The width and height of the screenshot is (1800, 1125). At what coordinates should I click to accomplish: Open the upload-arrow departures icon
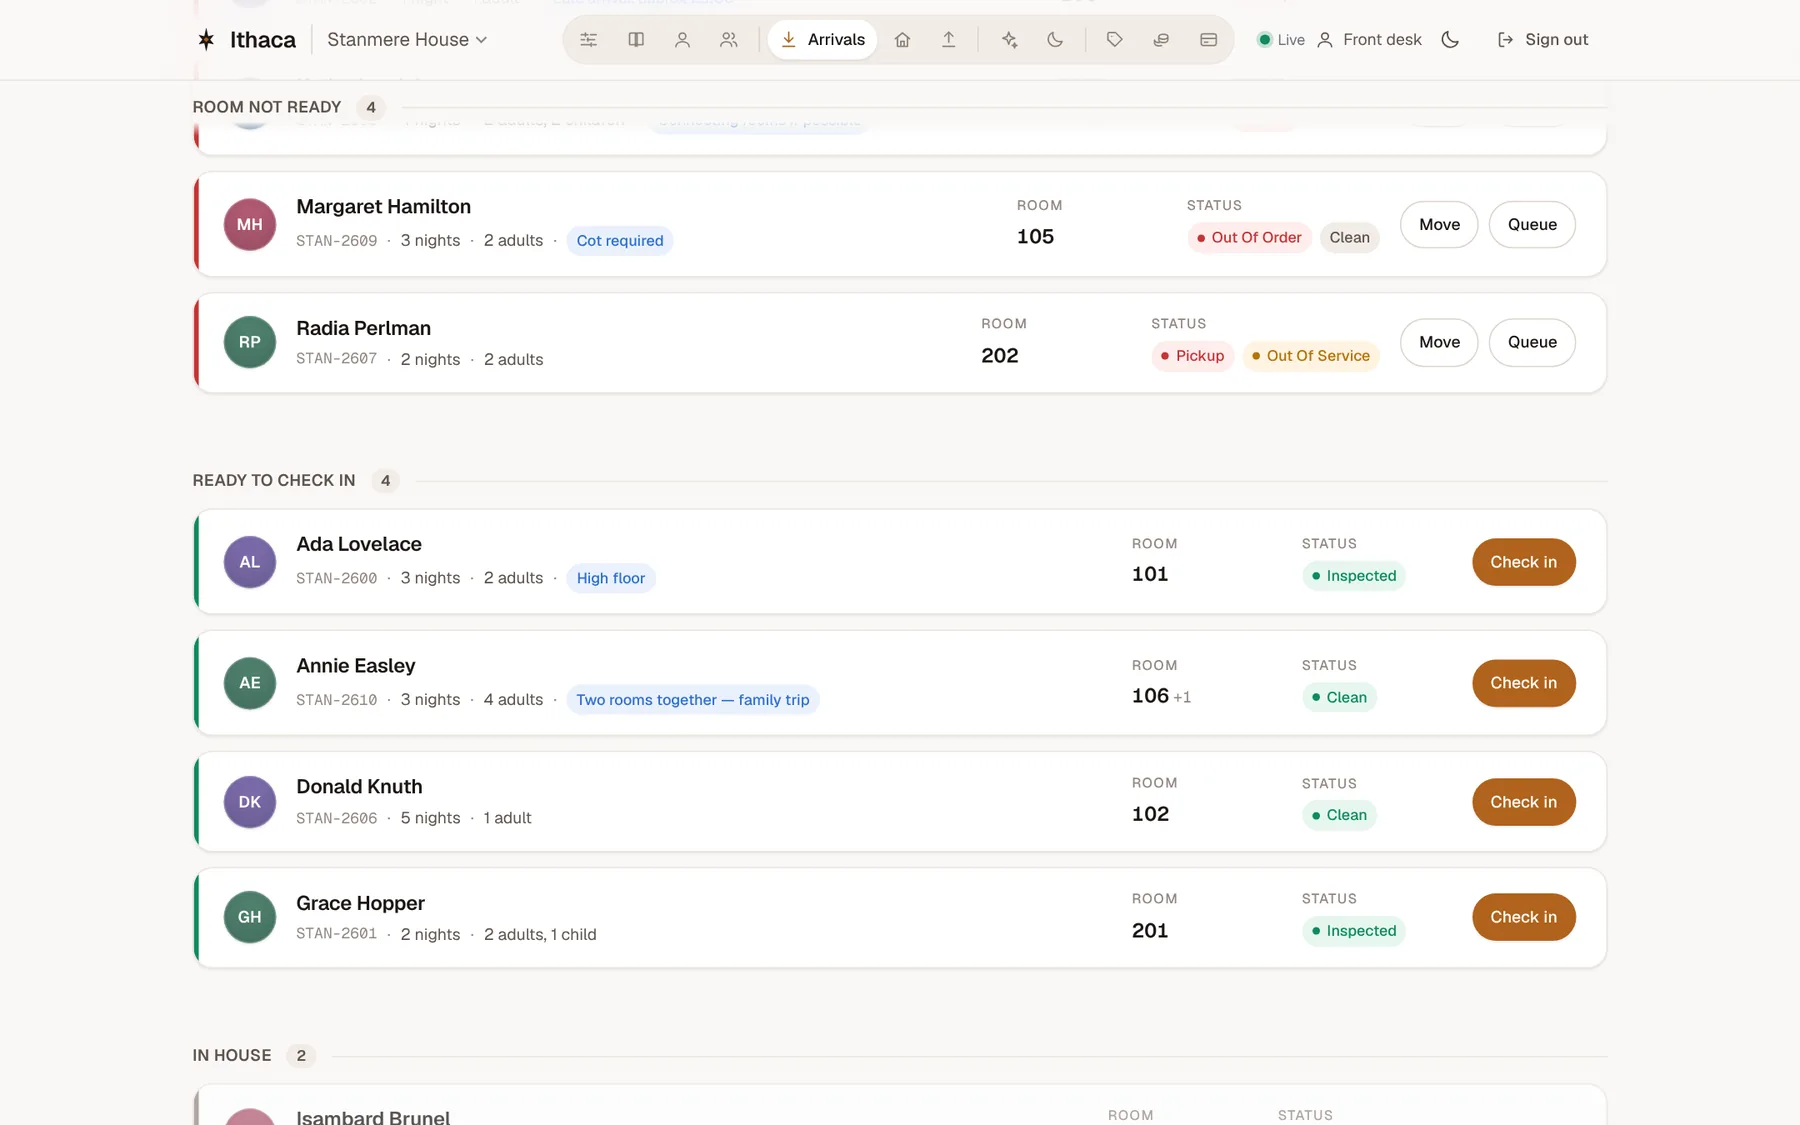point(948,40)
